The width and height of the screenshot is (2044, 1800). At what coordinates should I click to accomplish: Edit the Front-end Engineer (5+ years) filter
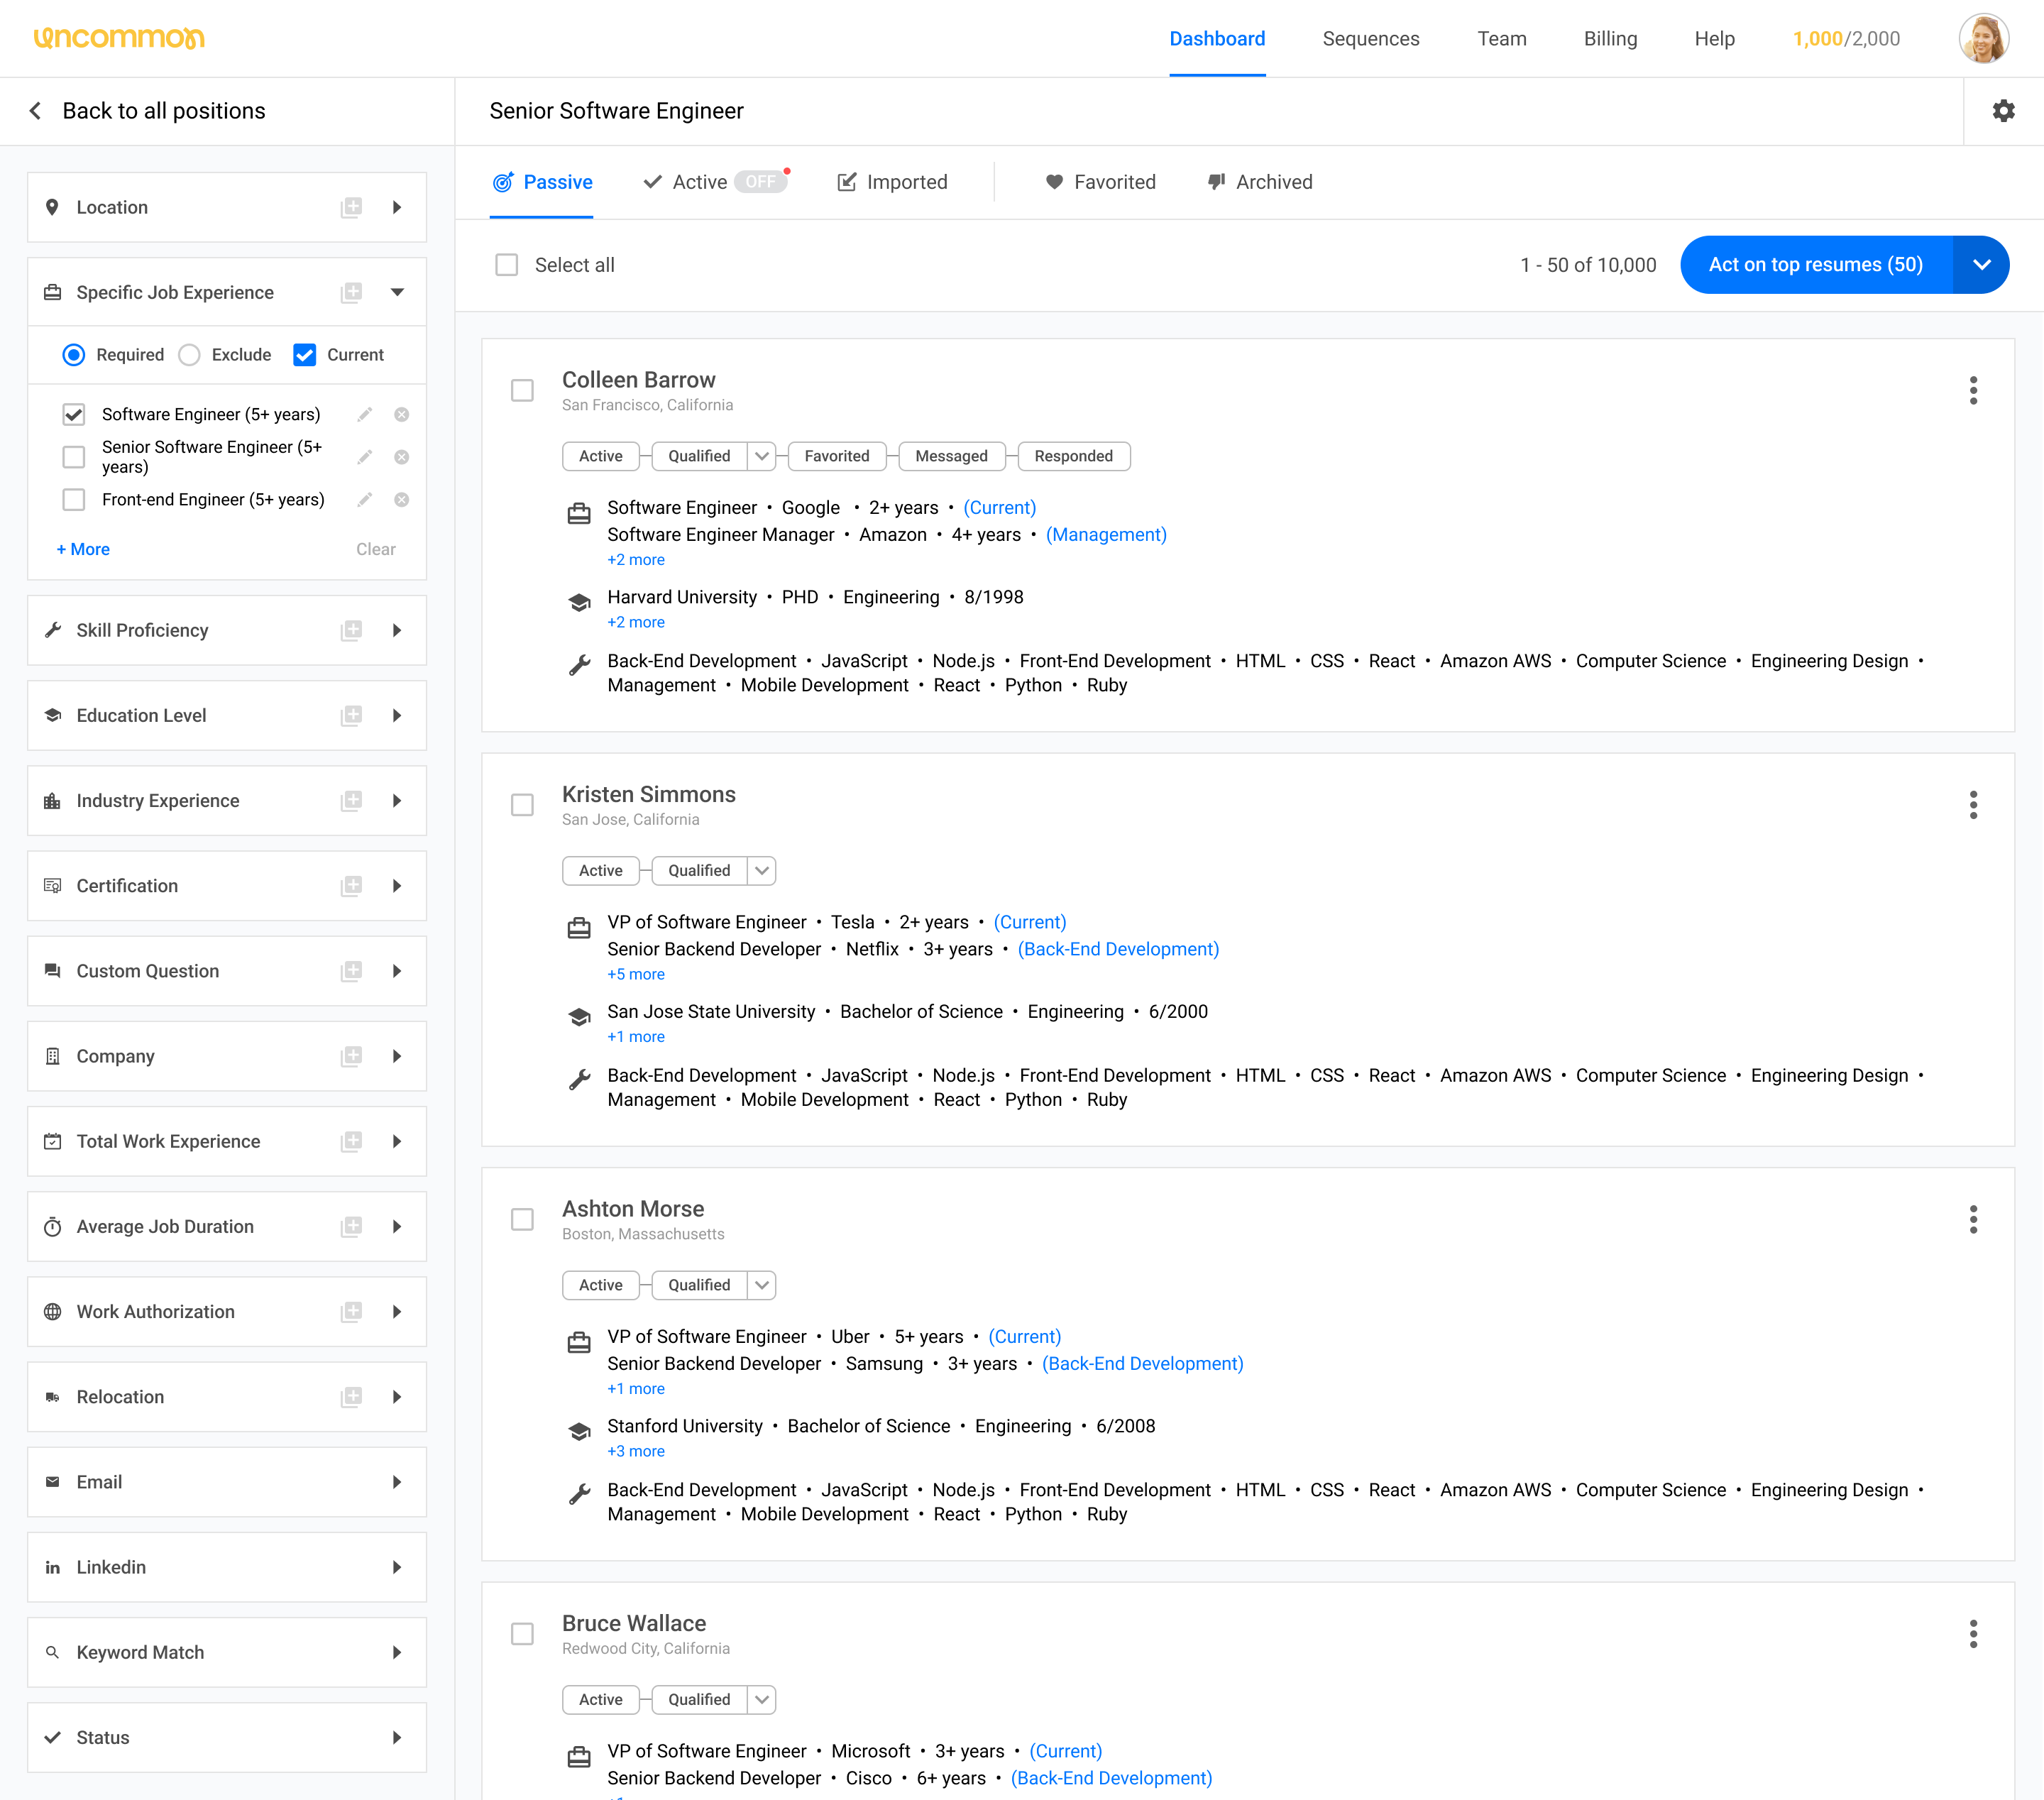coord(365,499)
